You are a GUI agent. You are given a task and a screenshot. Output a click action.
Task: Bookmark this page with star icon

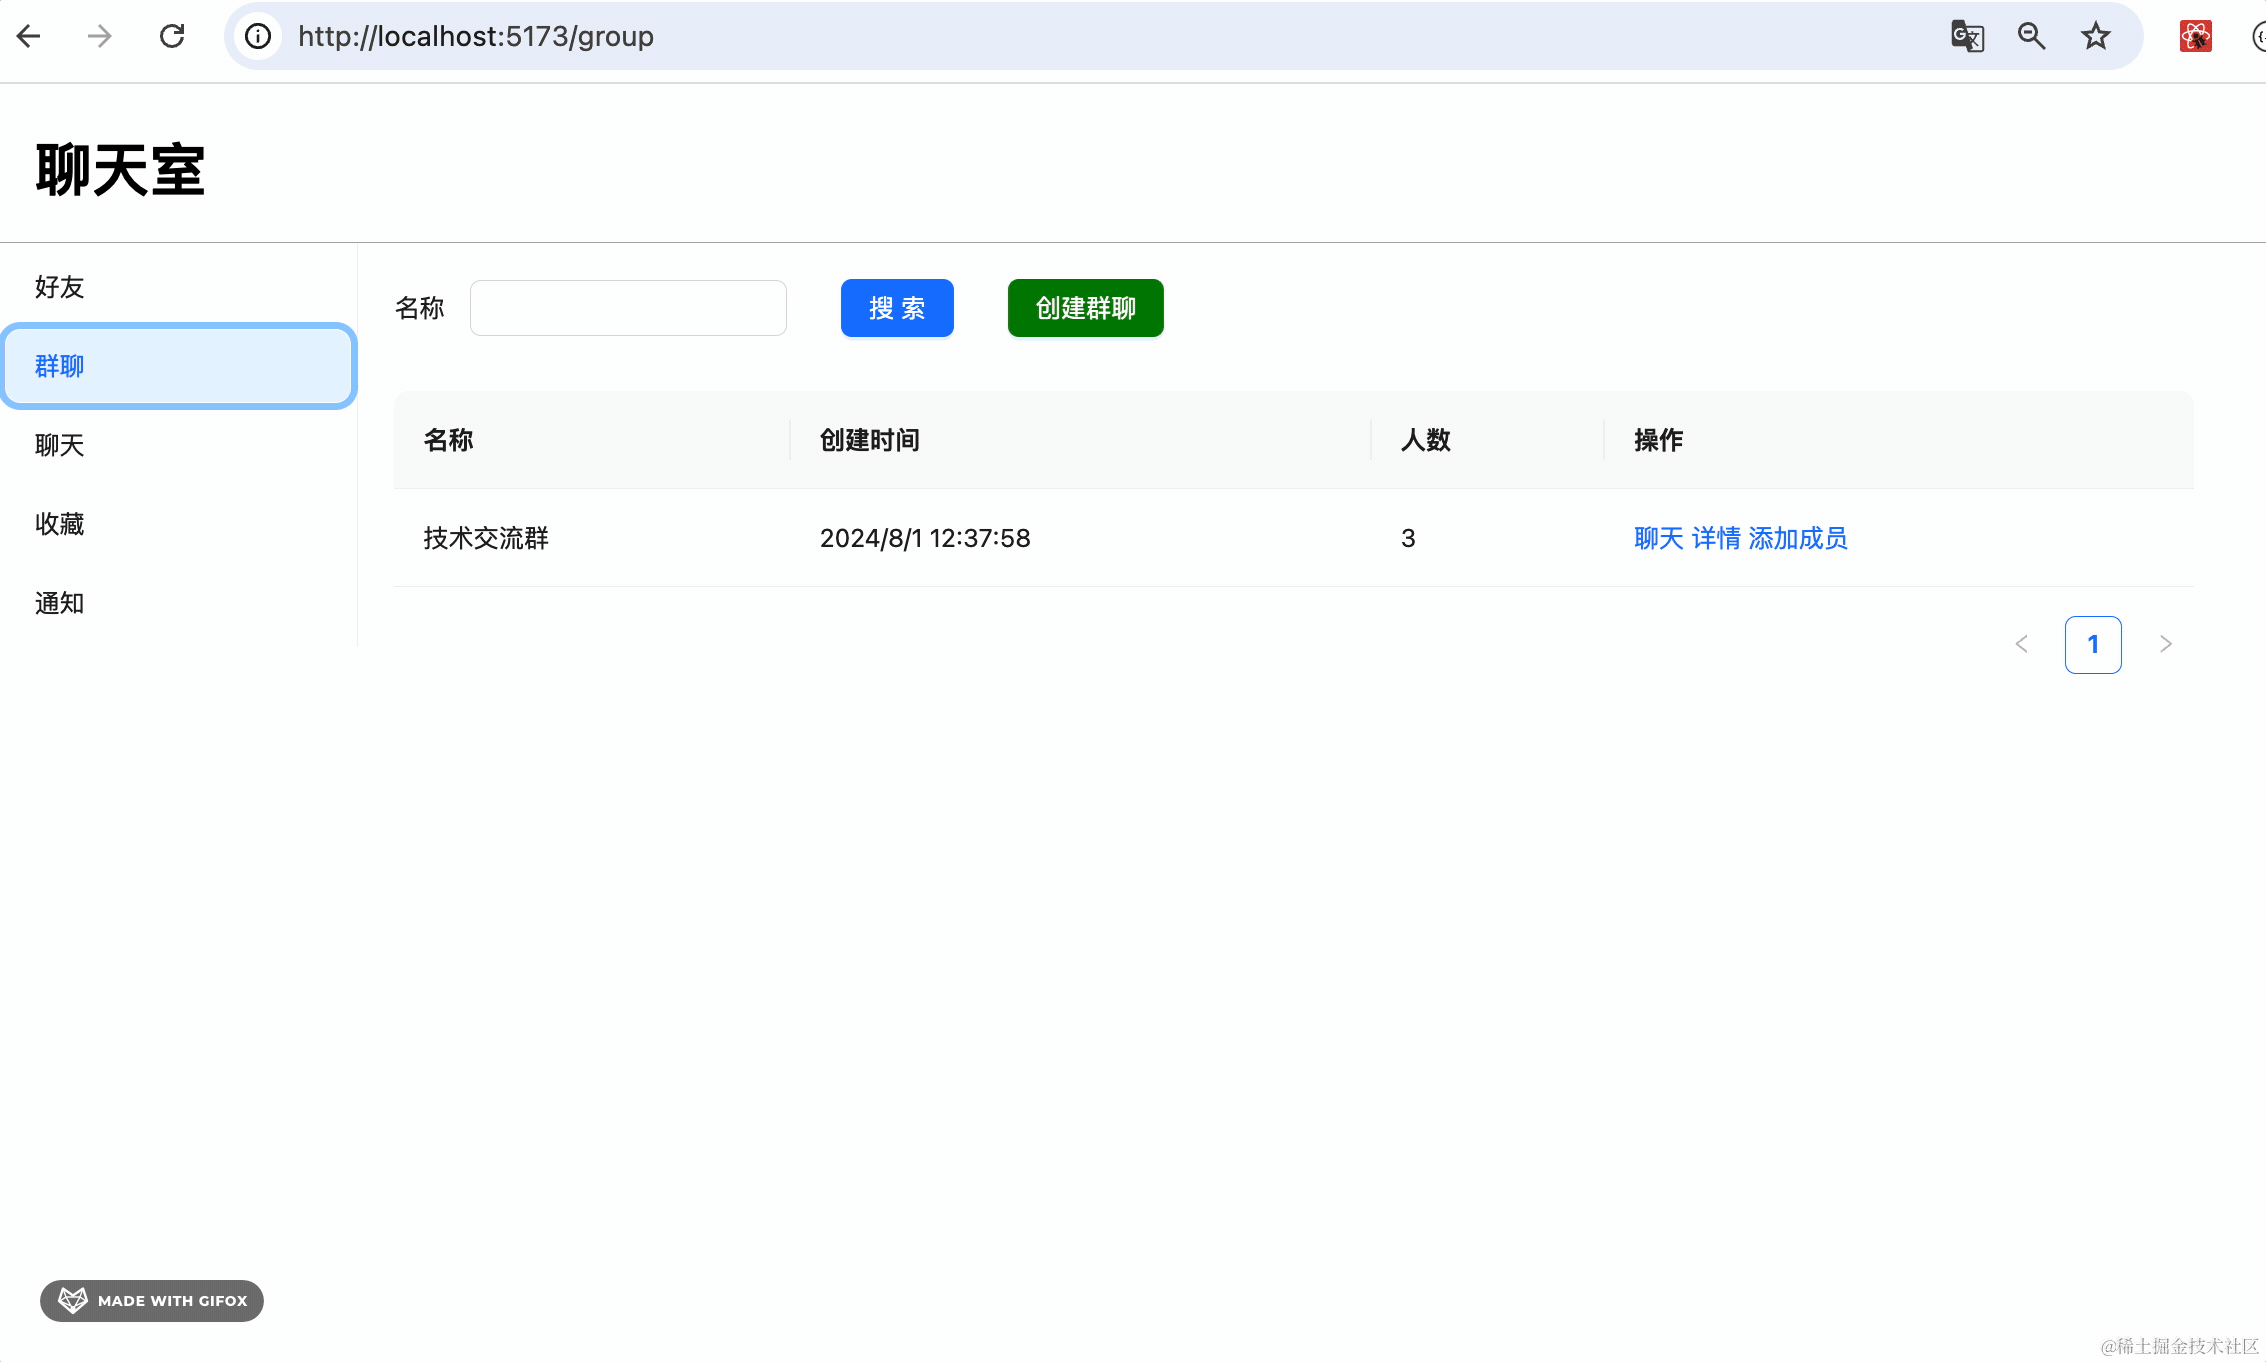point(2095,37)
